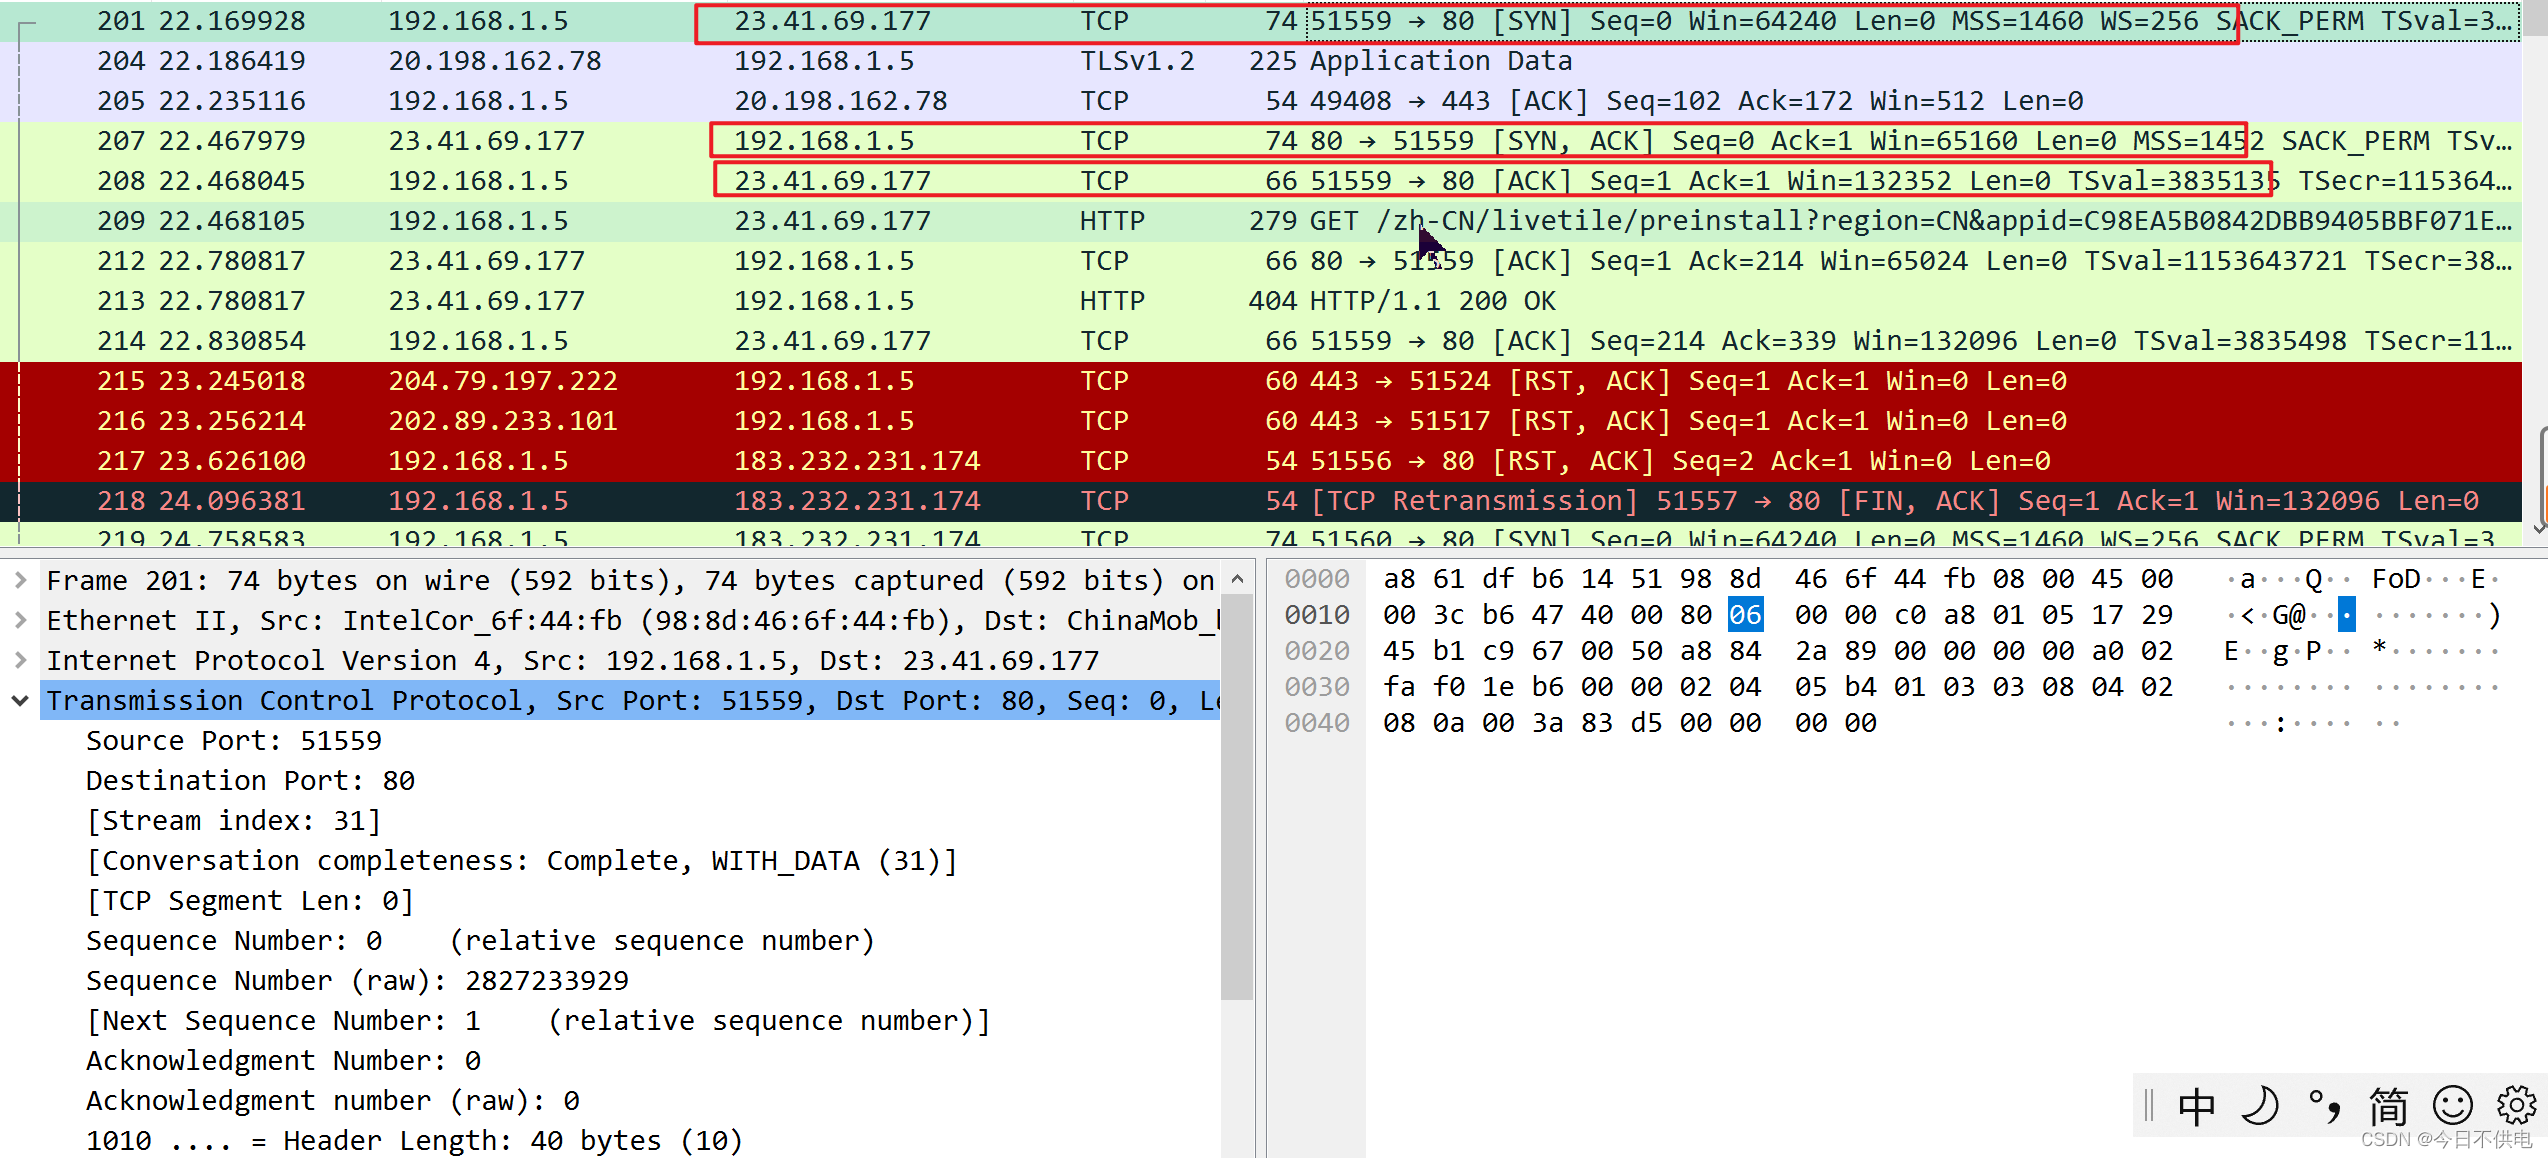2548x1158 pixels.
Task: Collapse the Transmission Control Protocol node
Action: 20,701
